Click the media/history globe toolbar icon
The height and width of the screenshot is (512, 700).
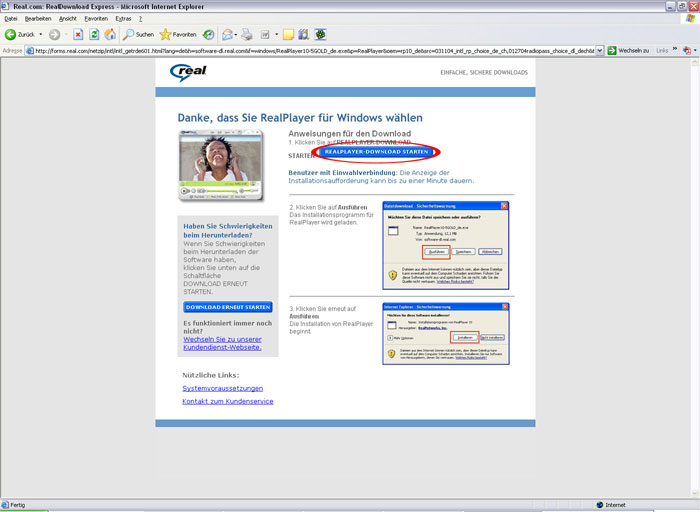point(208,34)
